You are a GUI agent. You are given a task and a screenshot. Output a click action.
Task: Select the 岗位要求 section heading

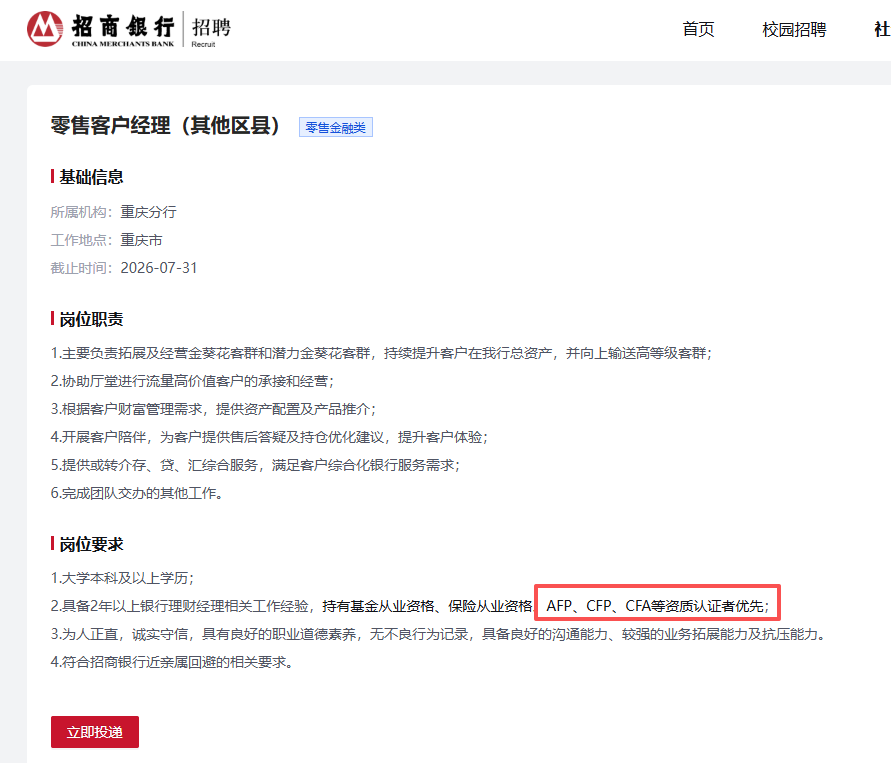pyautogui.click(x=91, y=544)
